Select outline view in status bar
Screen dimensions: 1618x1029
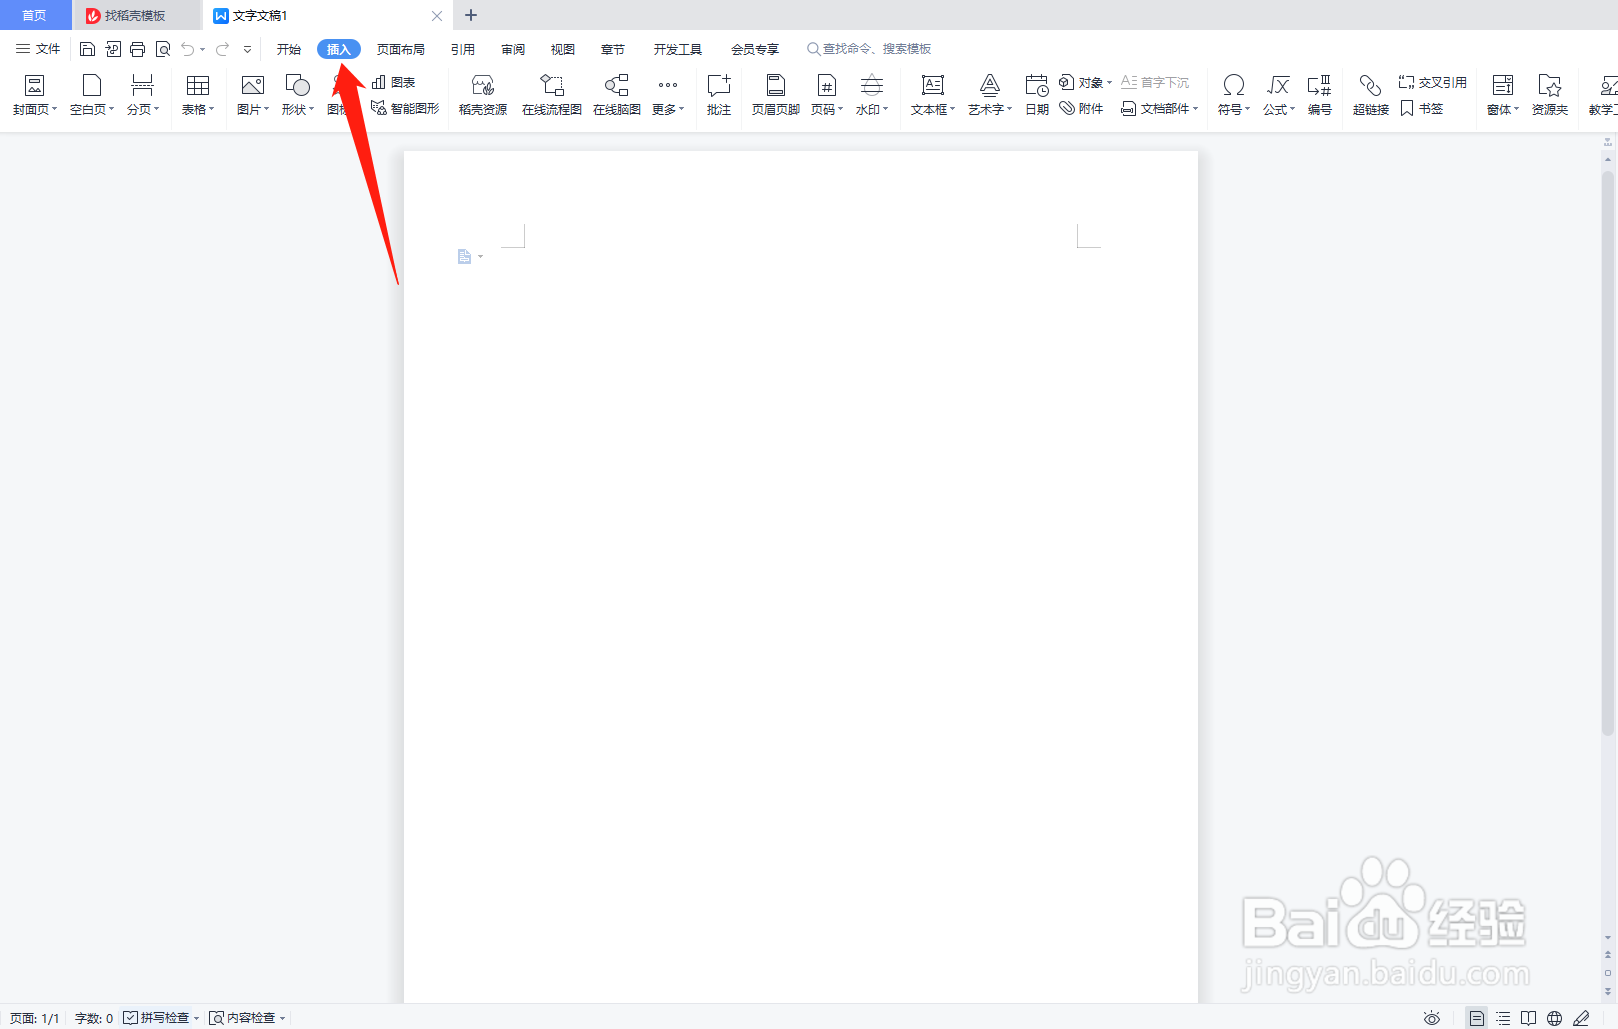1503,1018
